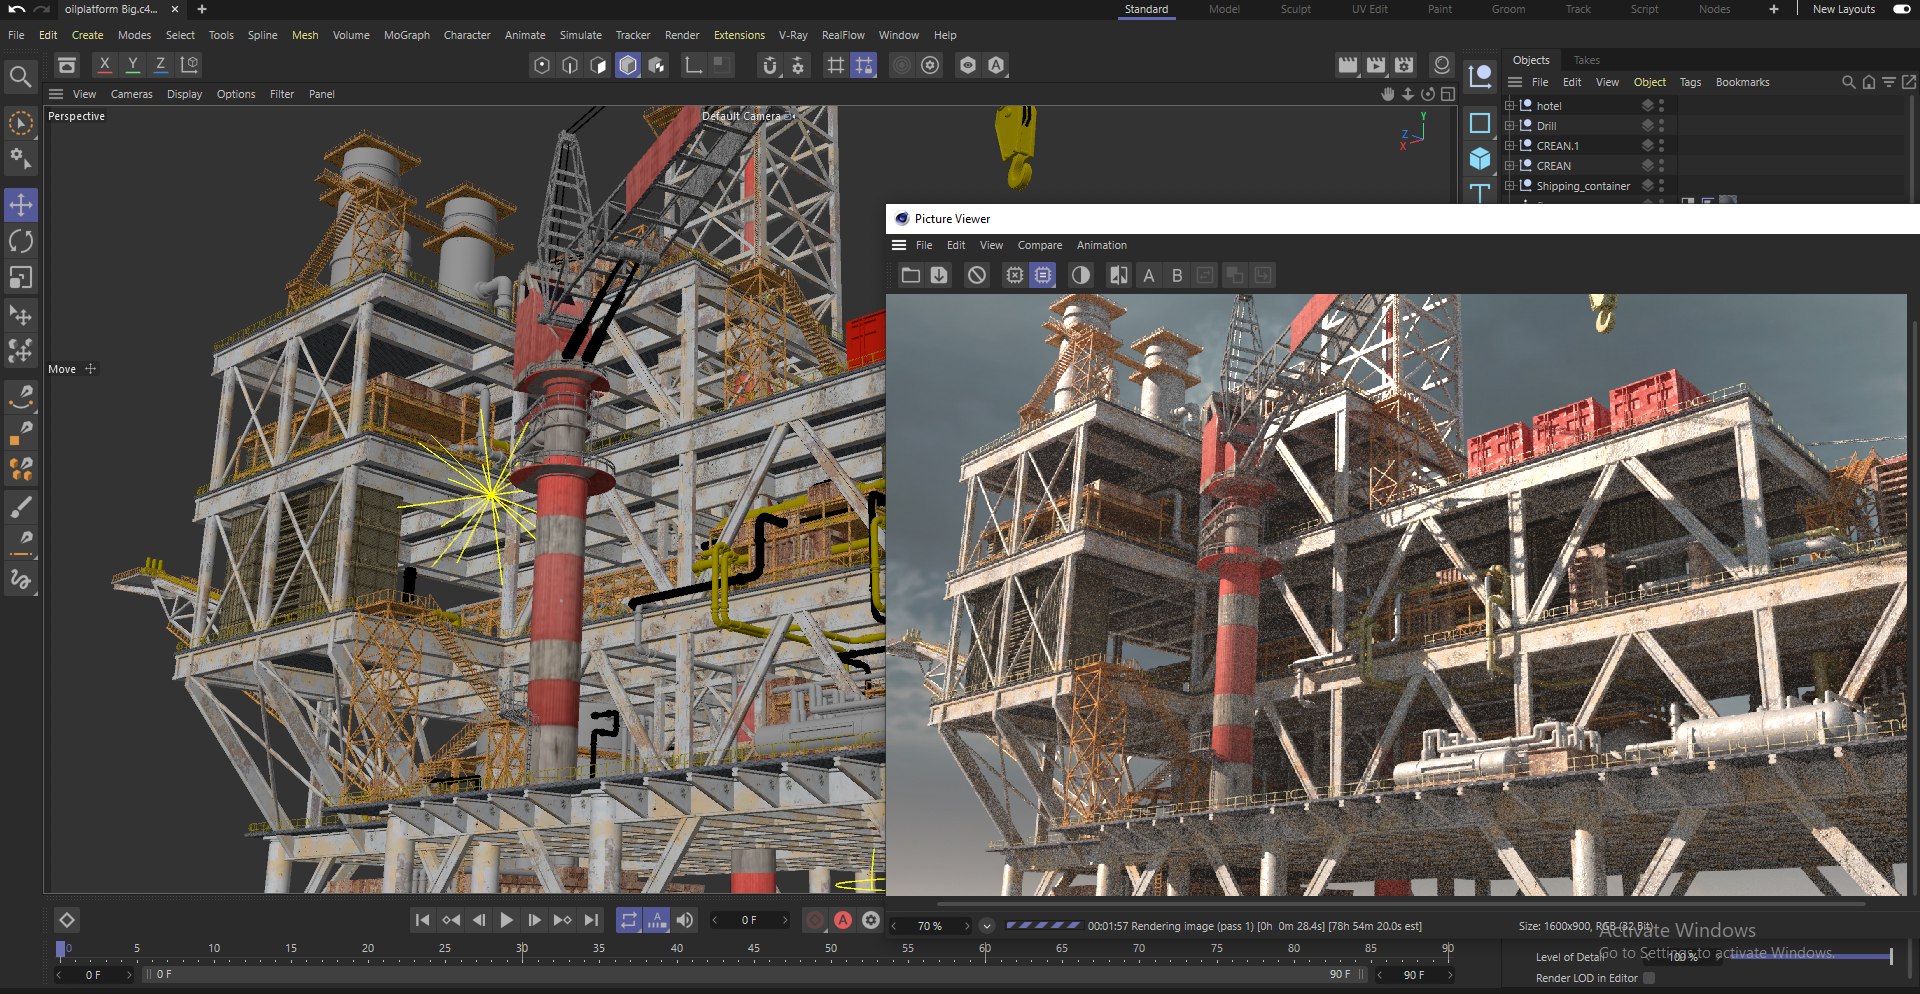This screenshot has width=1920, height=994.
Task: Open the Compare menu in Picture Viewer
Action: (x=1040, y=245)
